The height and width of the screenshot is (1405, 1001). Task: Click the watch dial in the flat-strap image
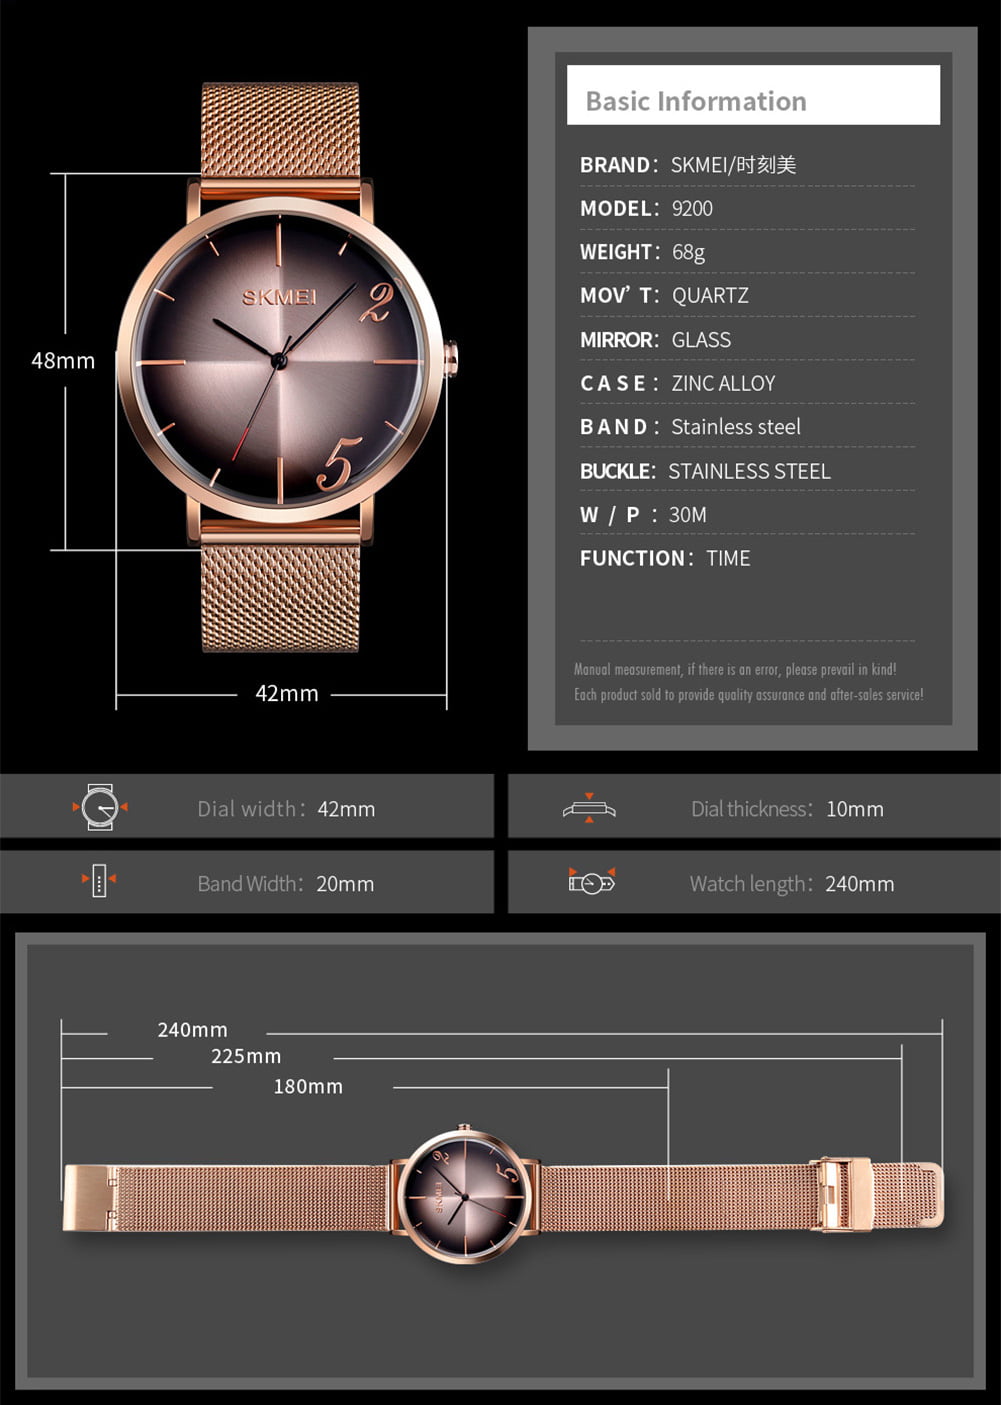464,1194
